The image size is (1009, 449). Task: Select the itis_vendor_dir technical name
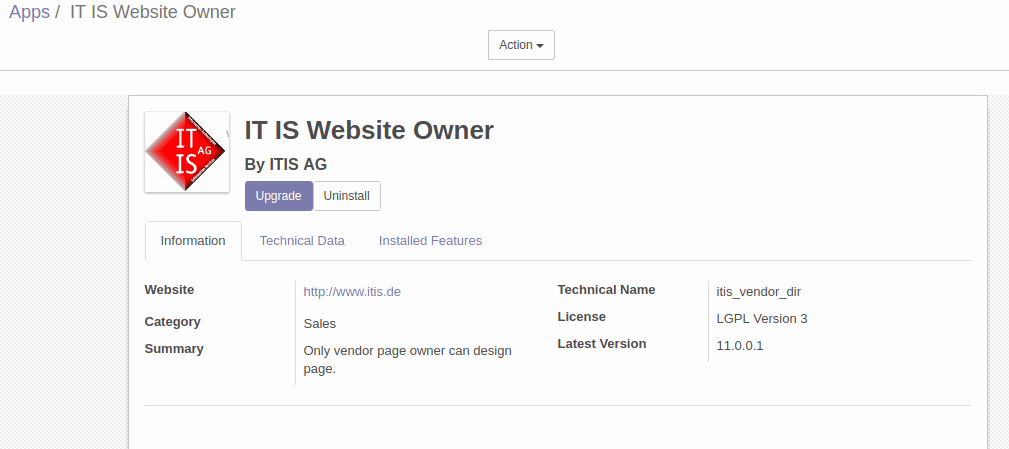pos(759,291)
